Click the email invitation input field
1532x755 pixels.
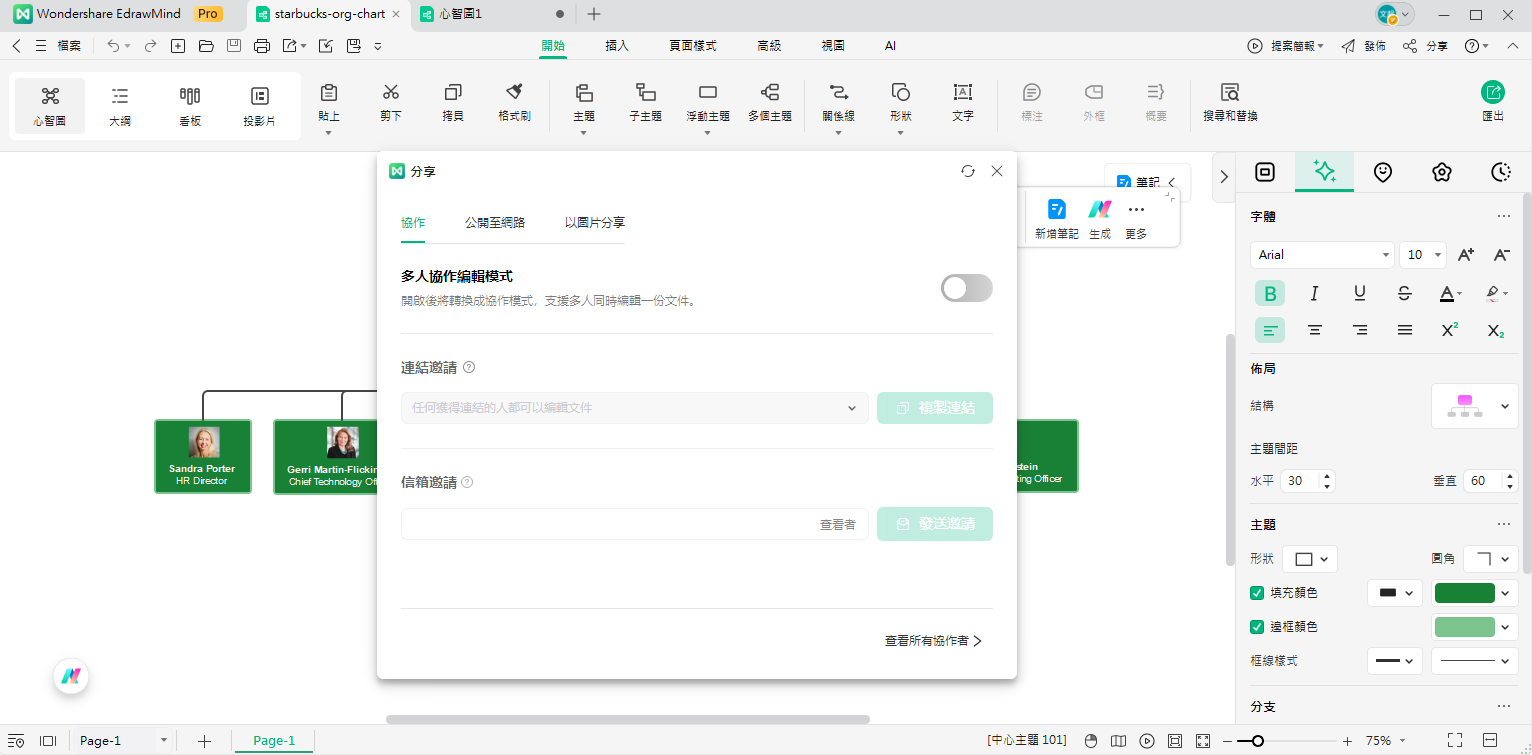(600, 523)
